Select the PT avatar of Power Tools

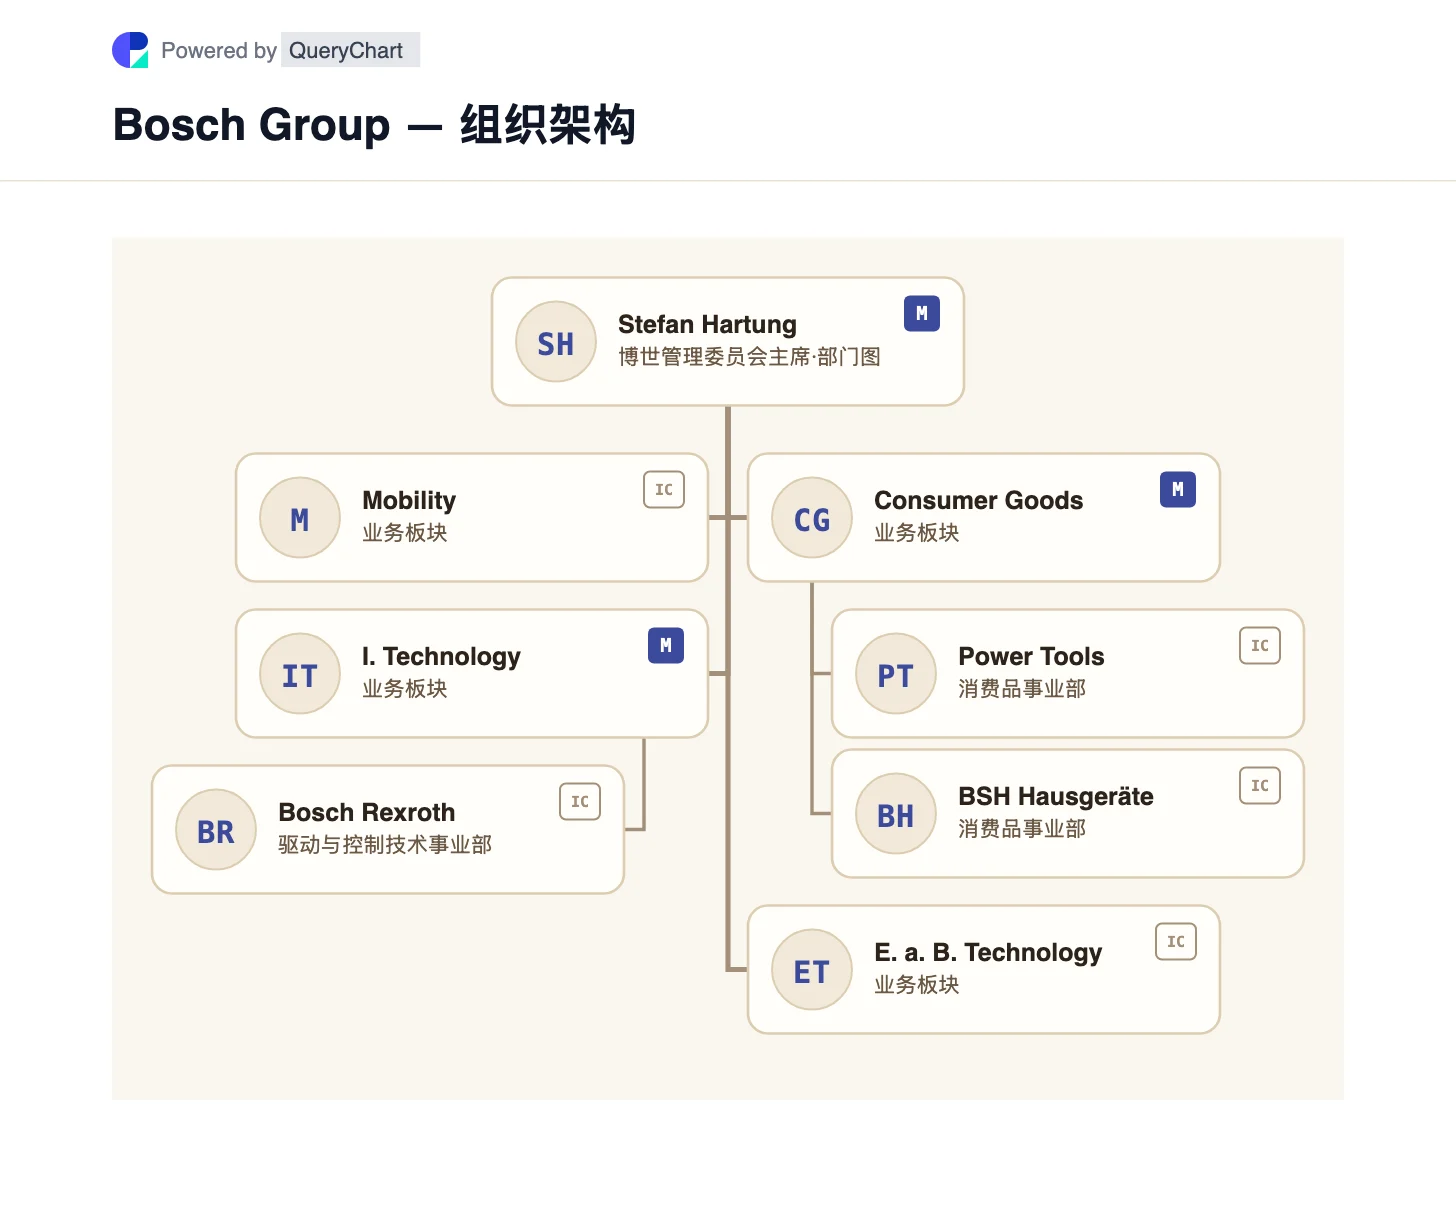pos(896,674)
